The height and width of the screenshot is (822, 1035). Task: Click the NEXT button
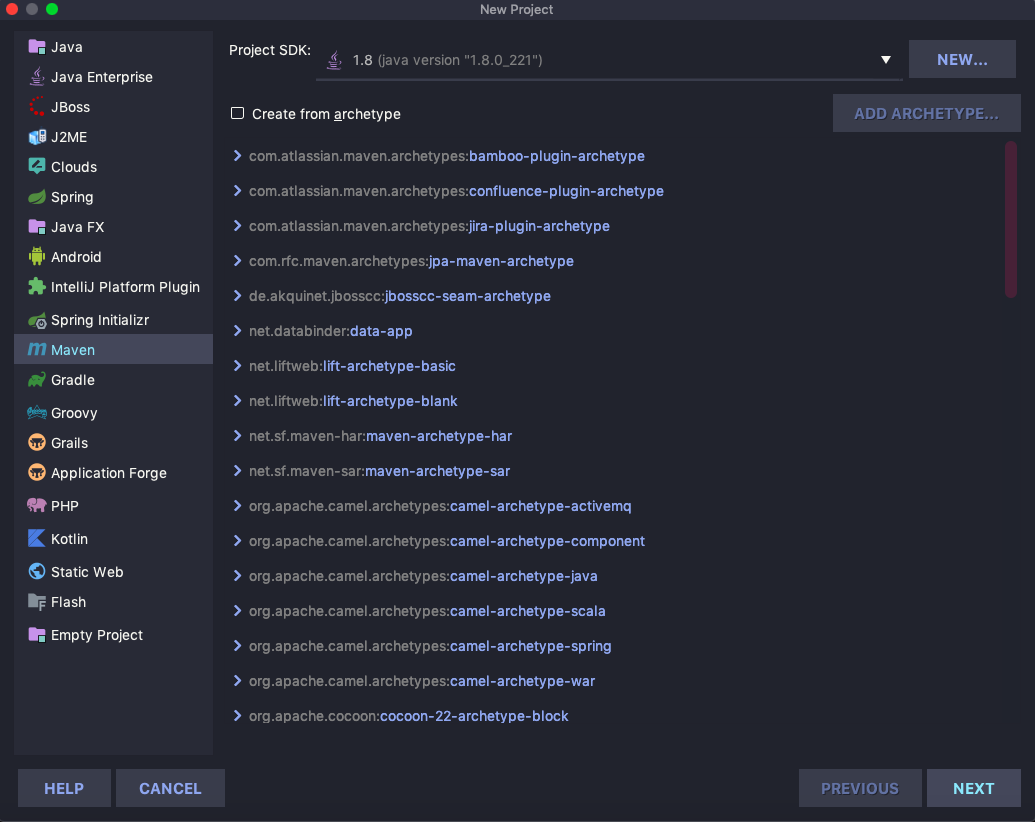[973, 788]
